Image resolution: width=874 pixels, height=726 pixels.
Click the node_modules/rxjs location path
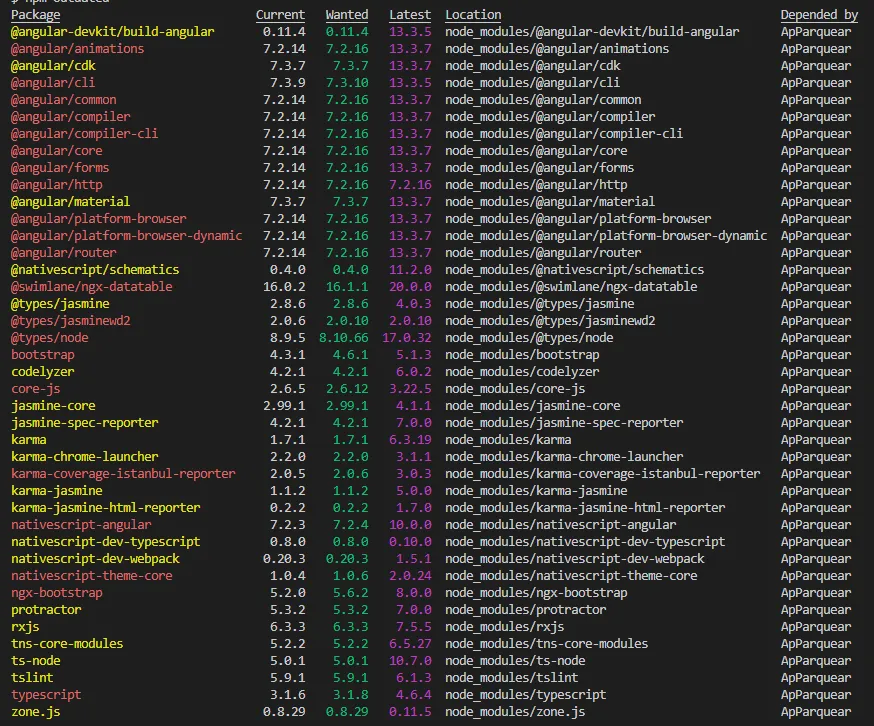[504, 627]
